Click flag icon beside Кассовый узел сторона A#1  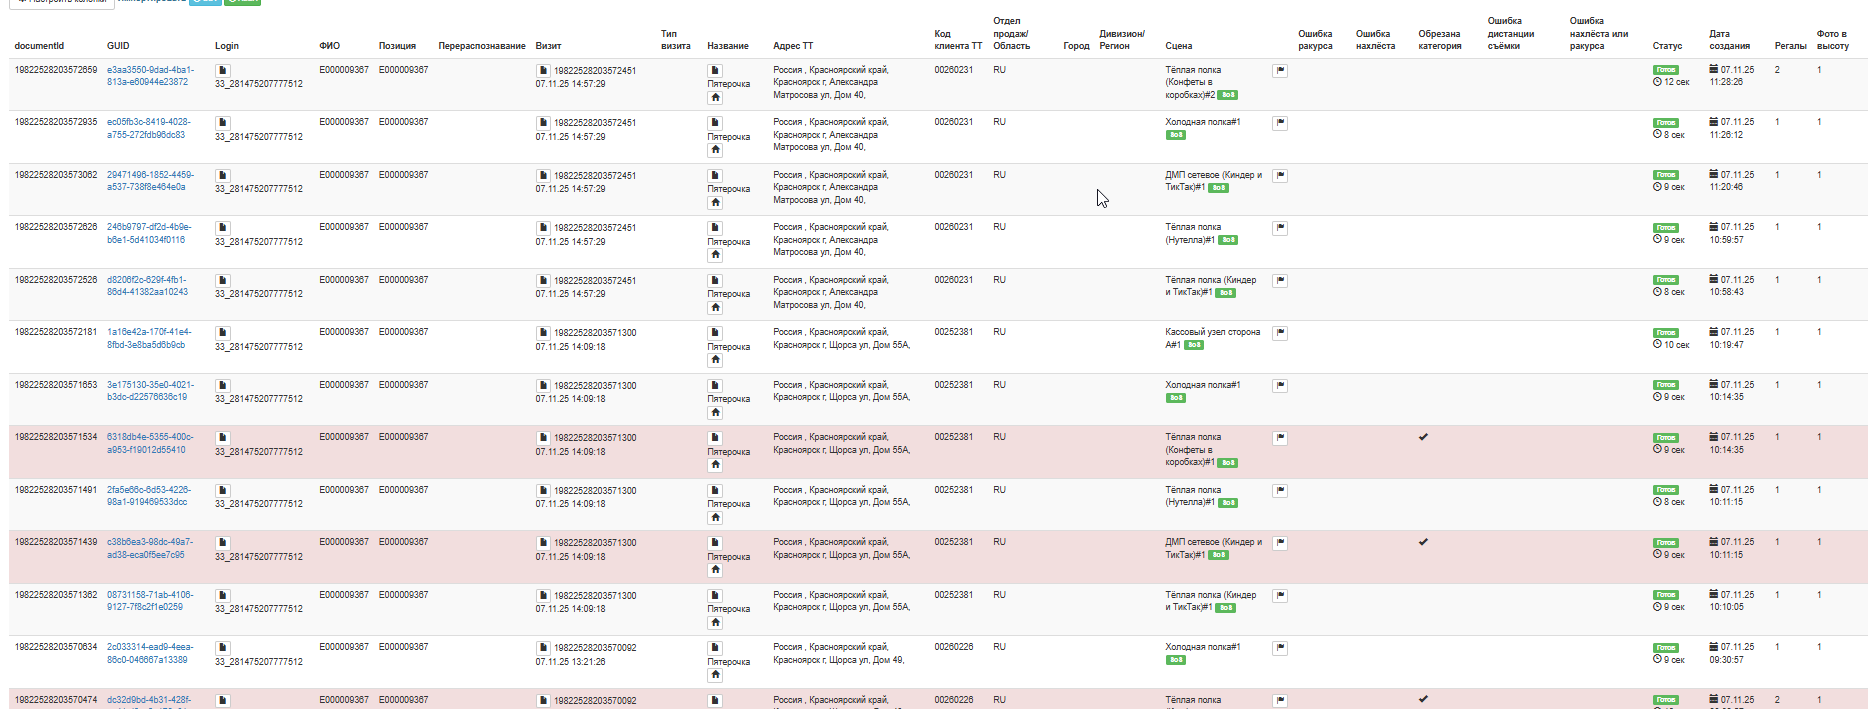[x=1280, y=333]
